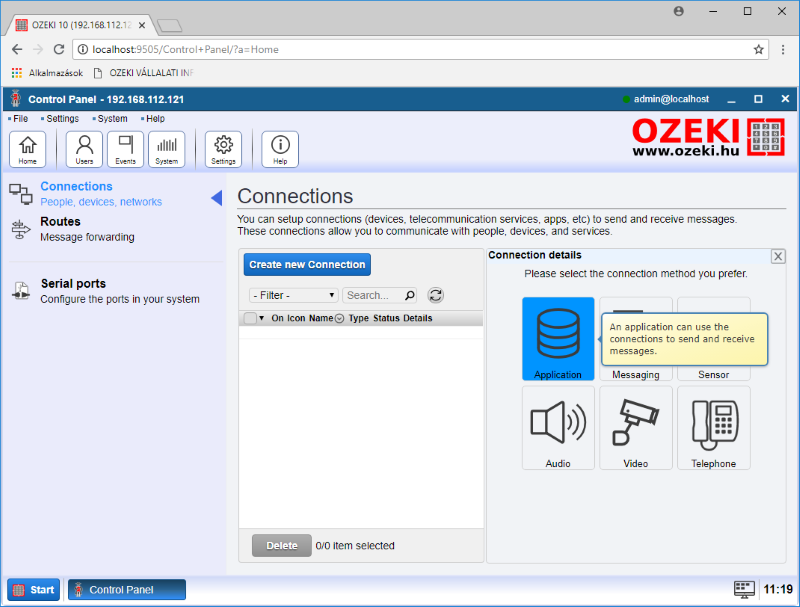Sort by Name column arrow
800x607 pixels.
tap(339, 318)
